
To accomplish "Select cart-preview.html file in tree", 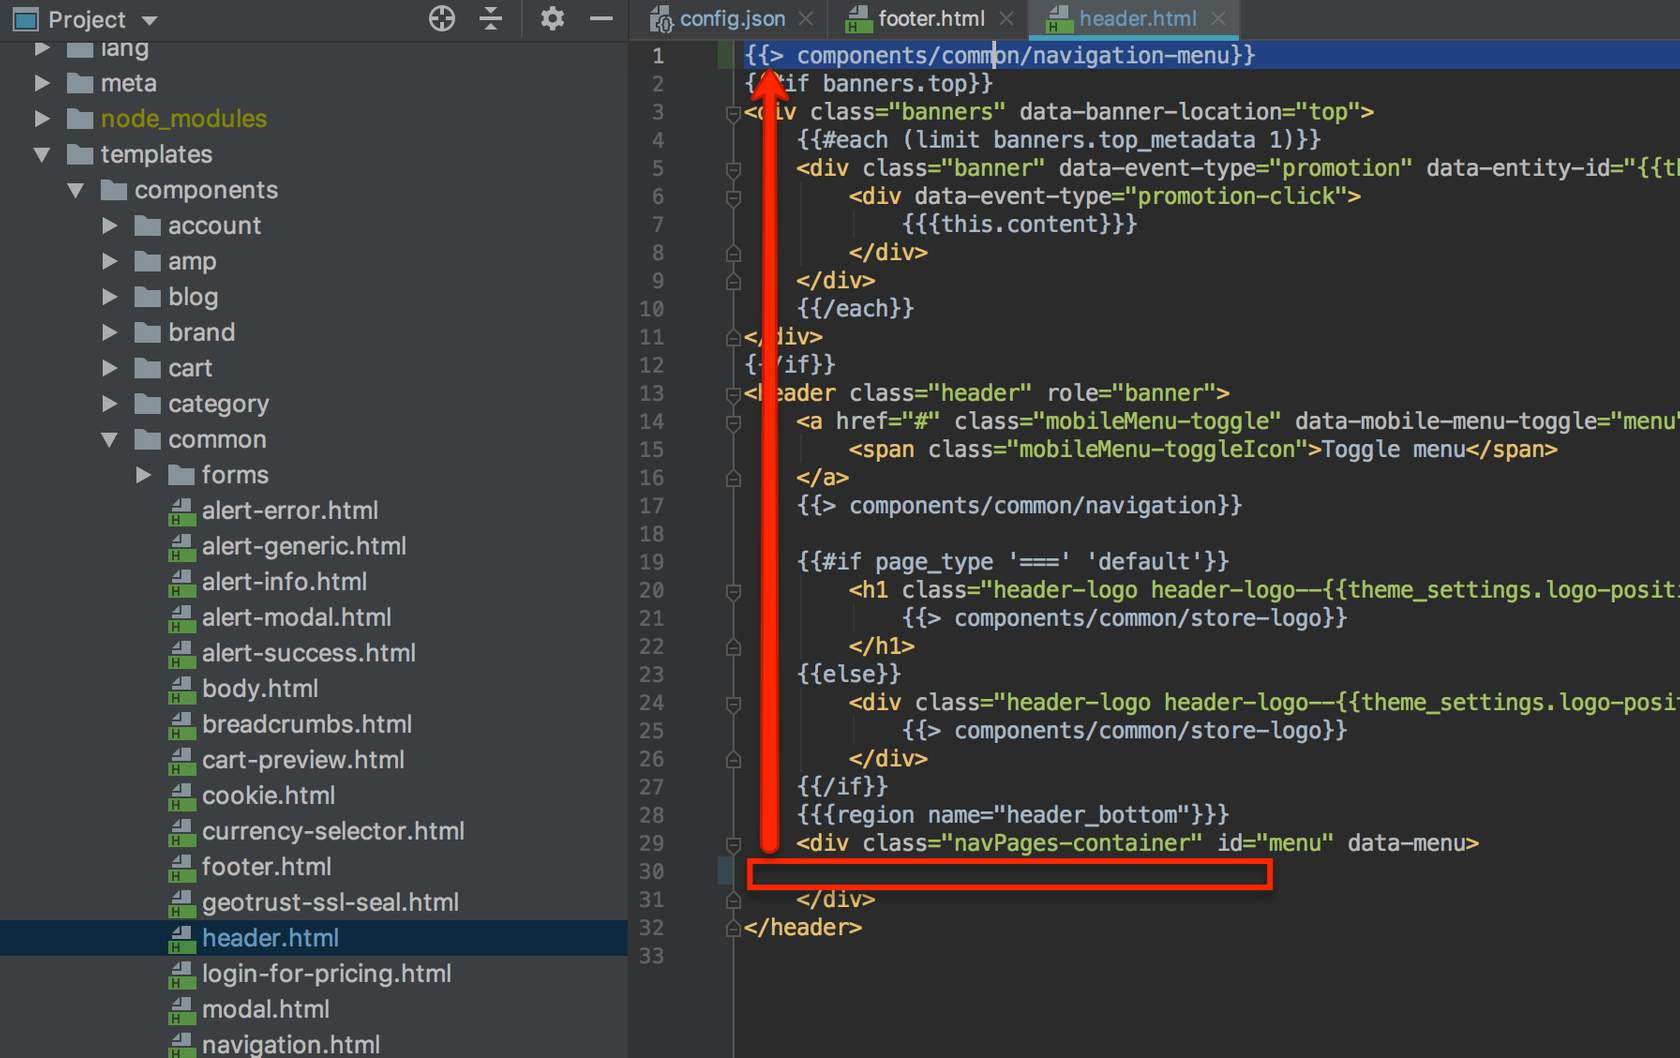I will pos(303,760).
